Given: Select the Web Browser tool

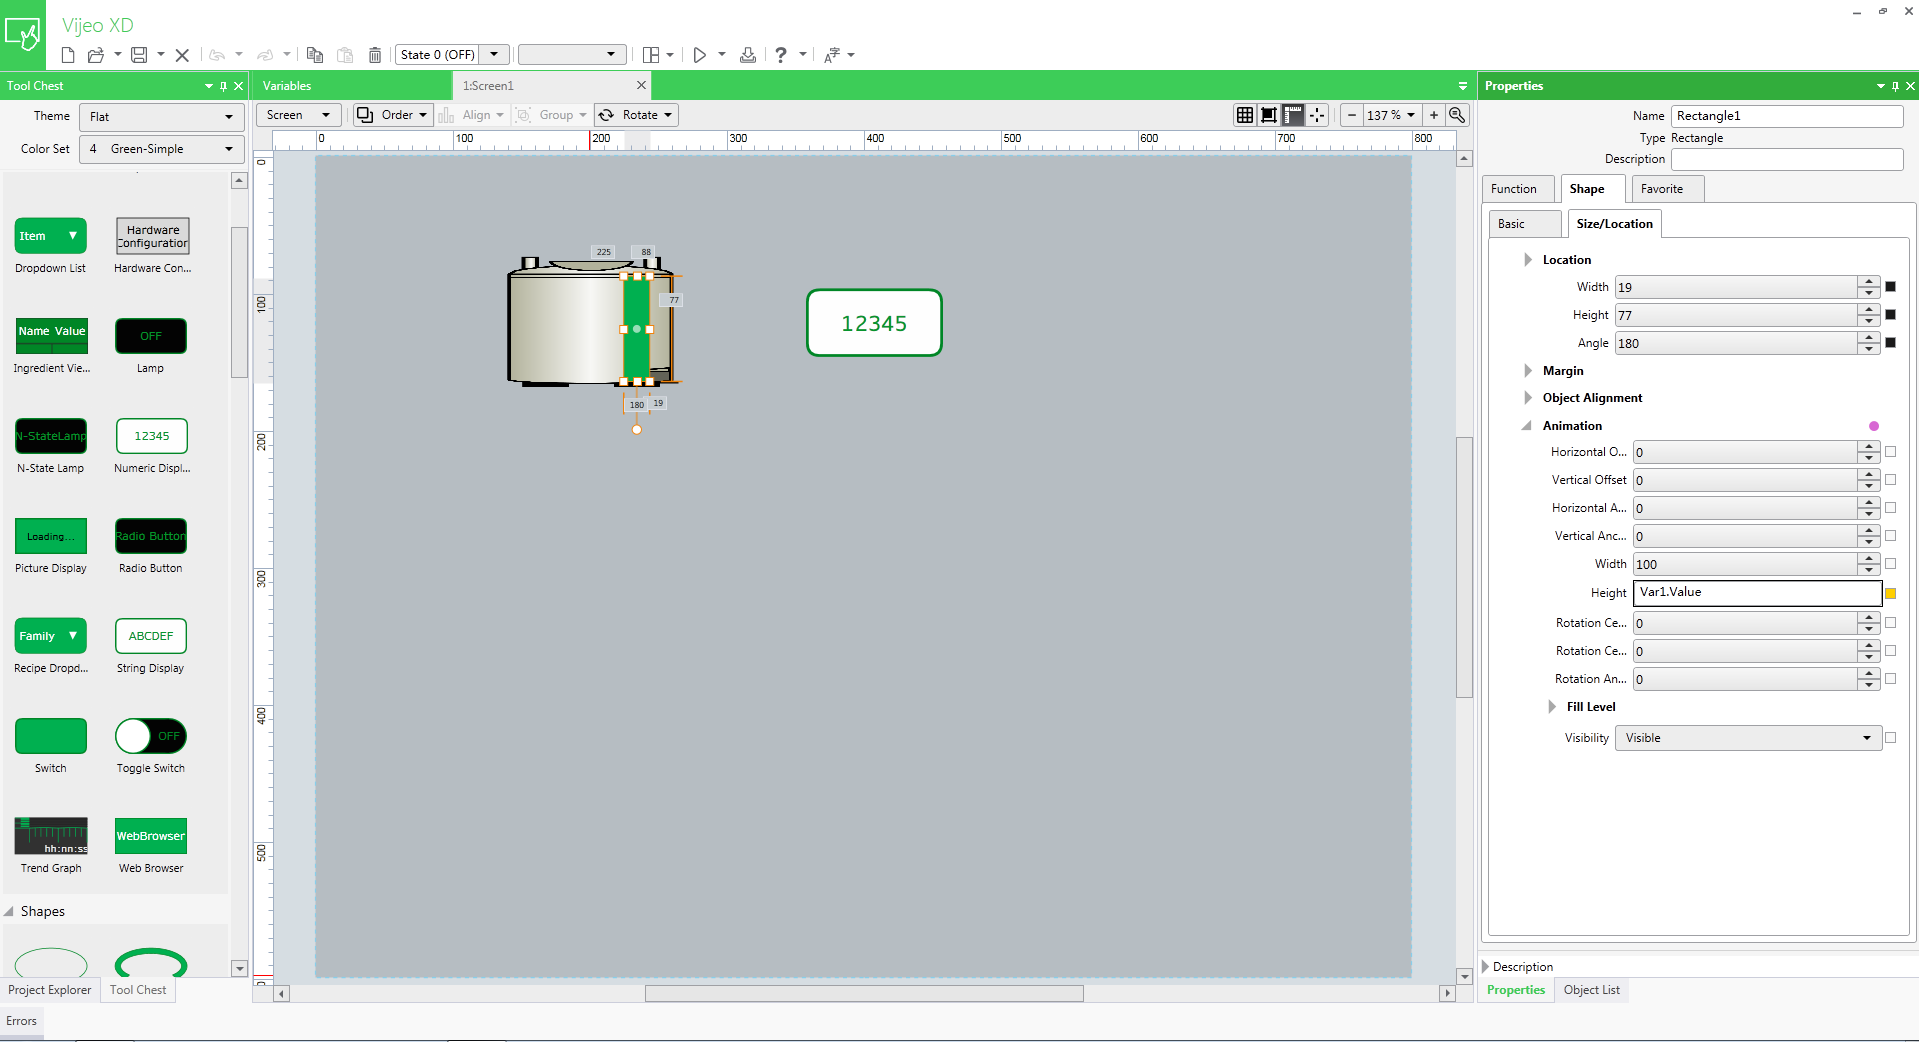Looking at the screenshot, I should (151, 846).
